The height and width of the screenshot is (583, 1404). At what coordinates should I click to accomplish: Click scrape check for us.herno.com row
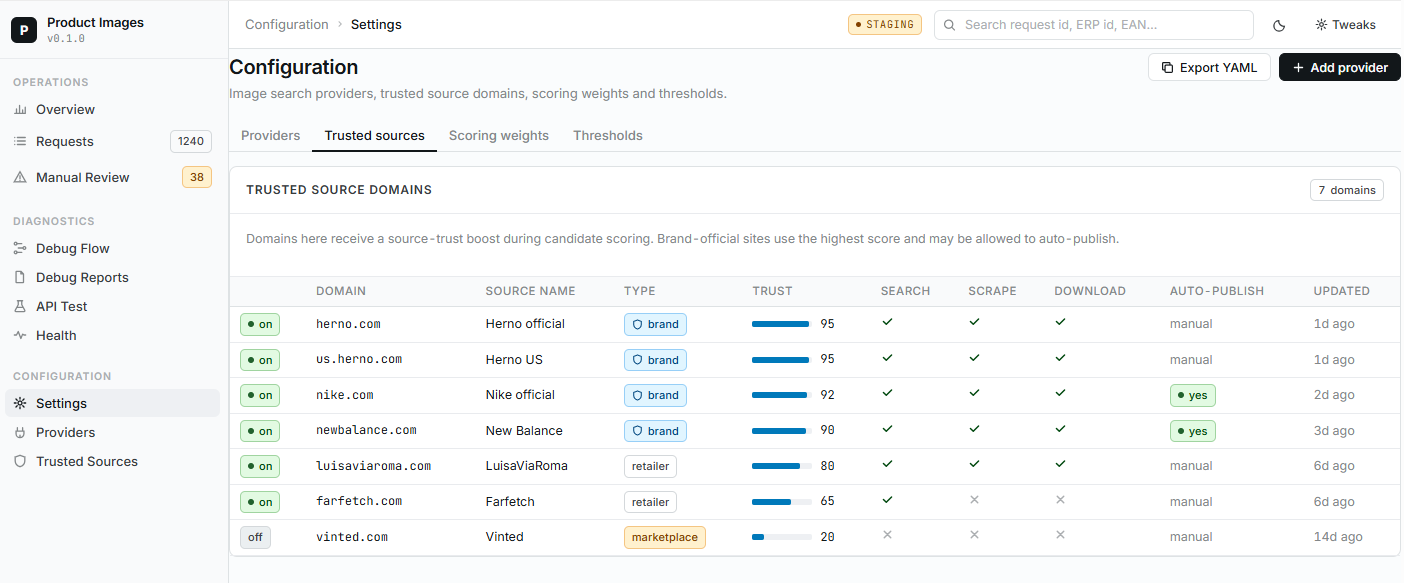click(x=974, y=358)
